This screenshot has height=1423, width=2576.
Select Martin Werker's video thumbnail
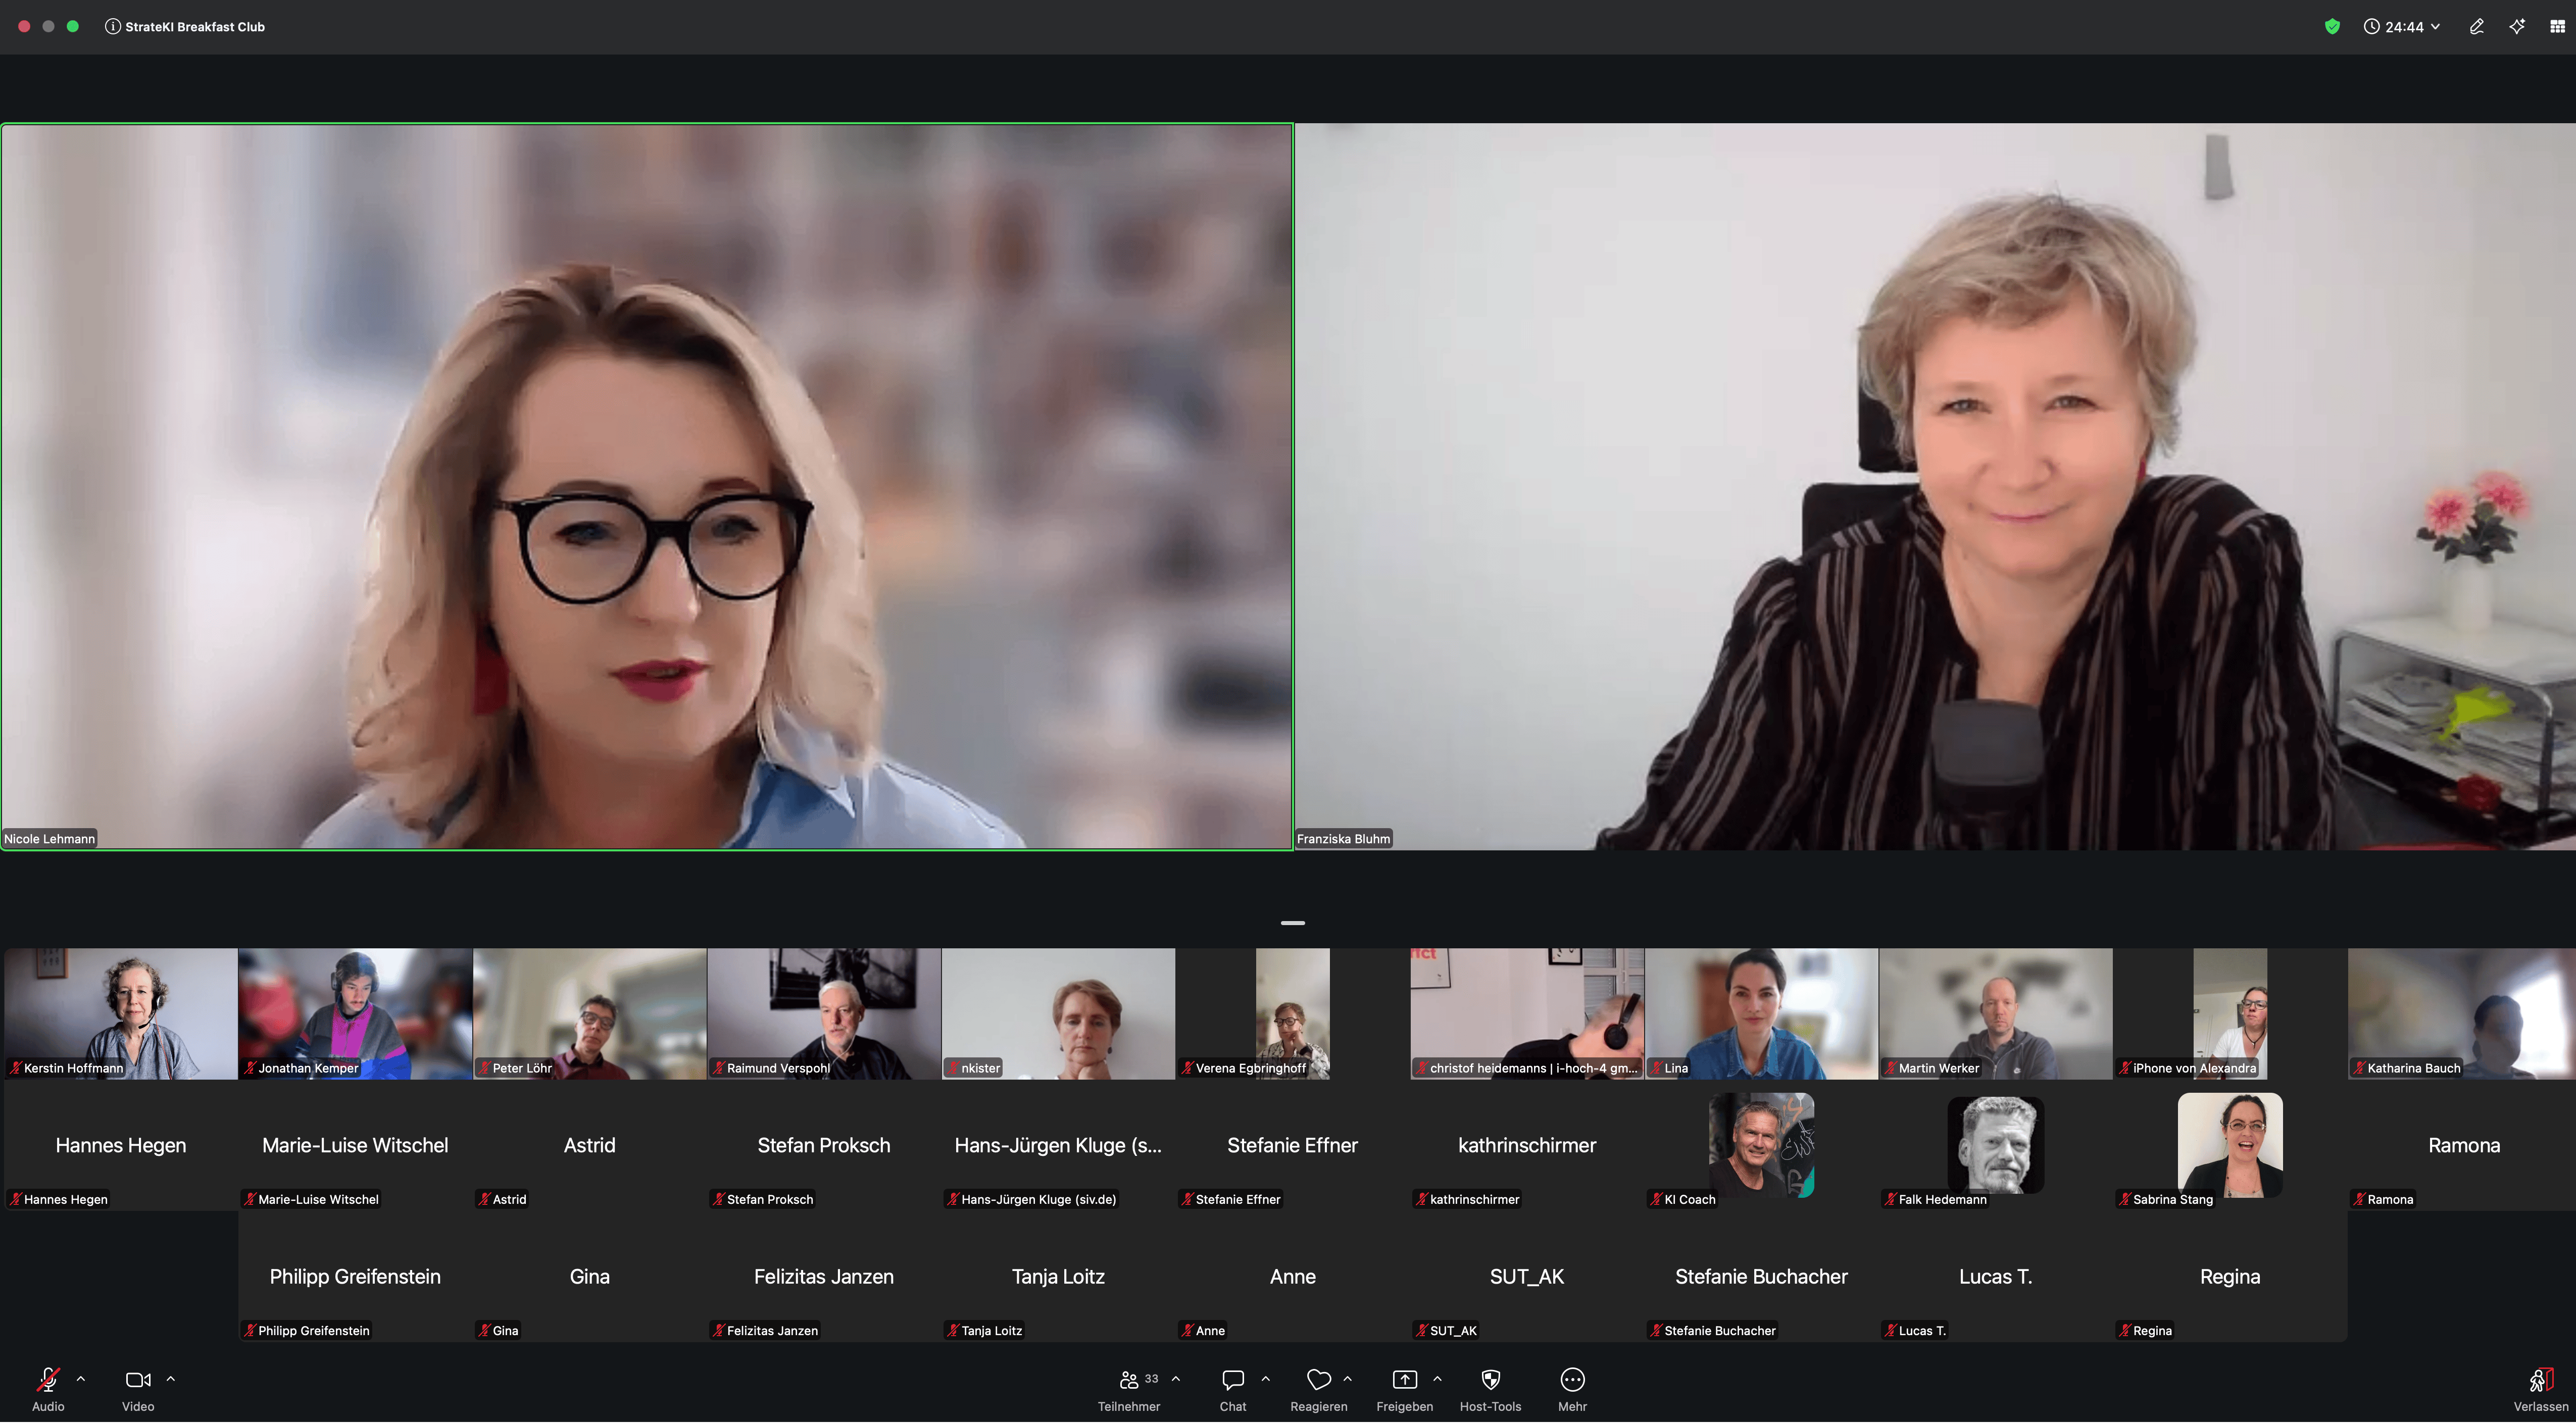[x=1996, y=1014]
